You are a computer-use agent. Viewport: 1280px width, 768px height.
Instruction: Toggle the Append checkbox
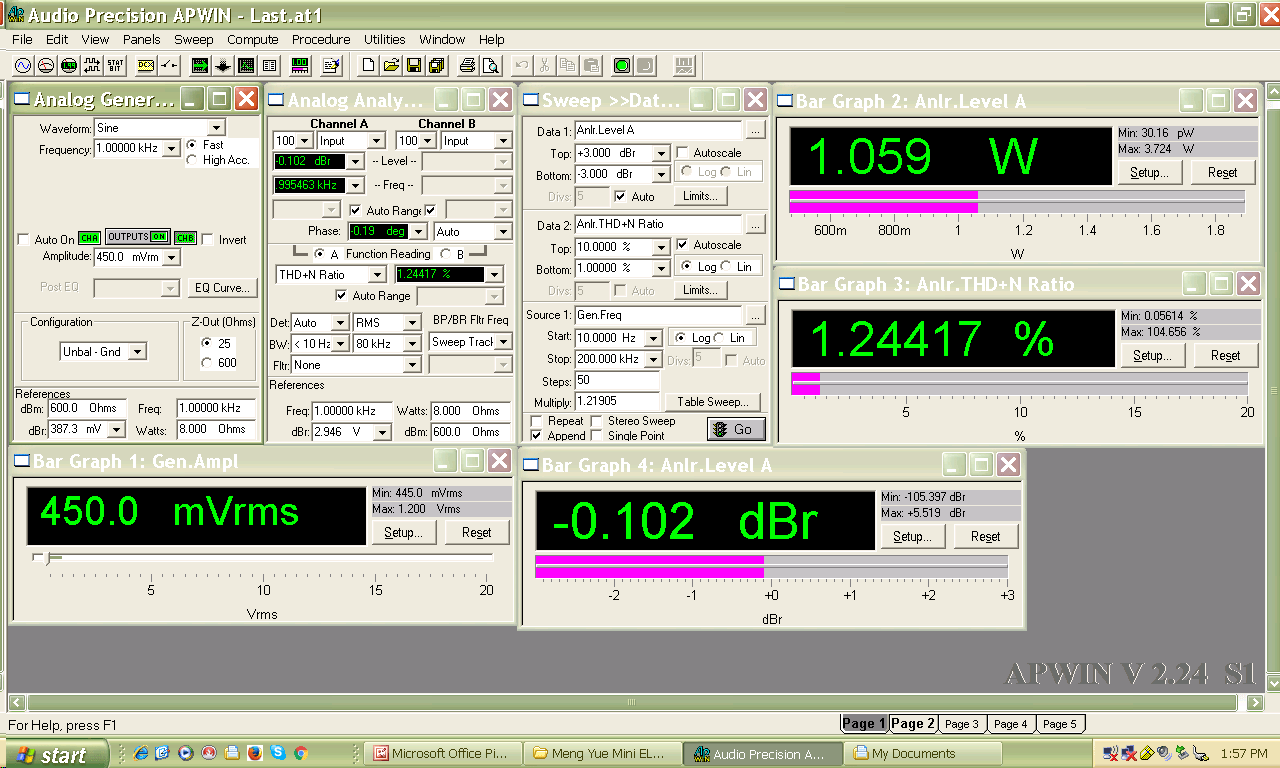coord(537,436)
